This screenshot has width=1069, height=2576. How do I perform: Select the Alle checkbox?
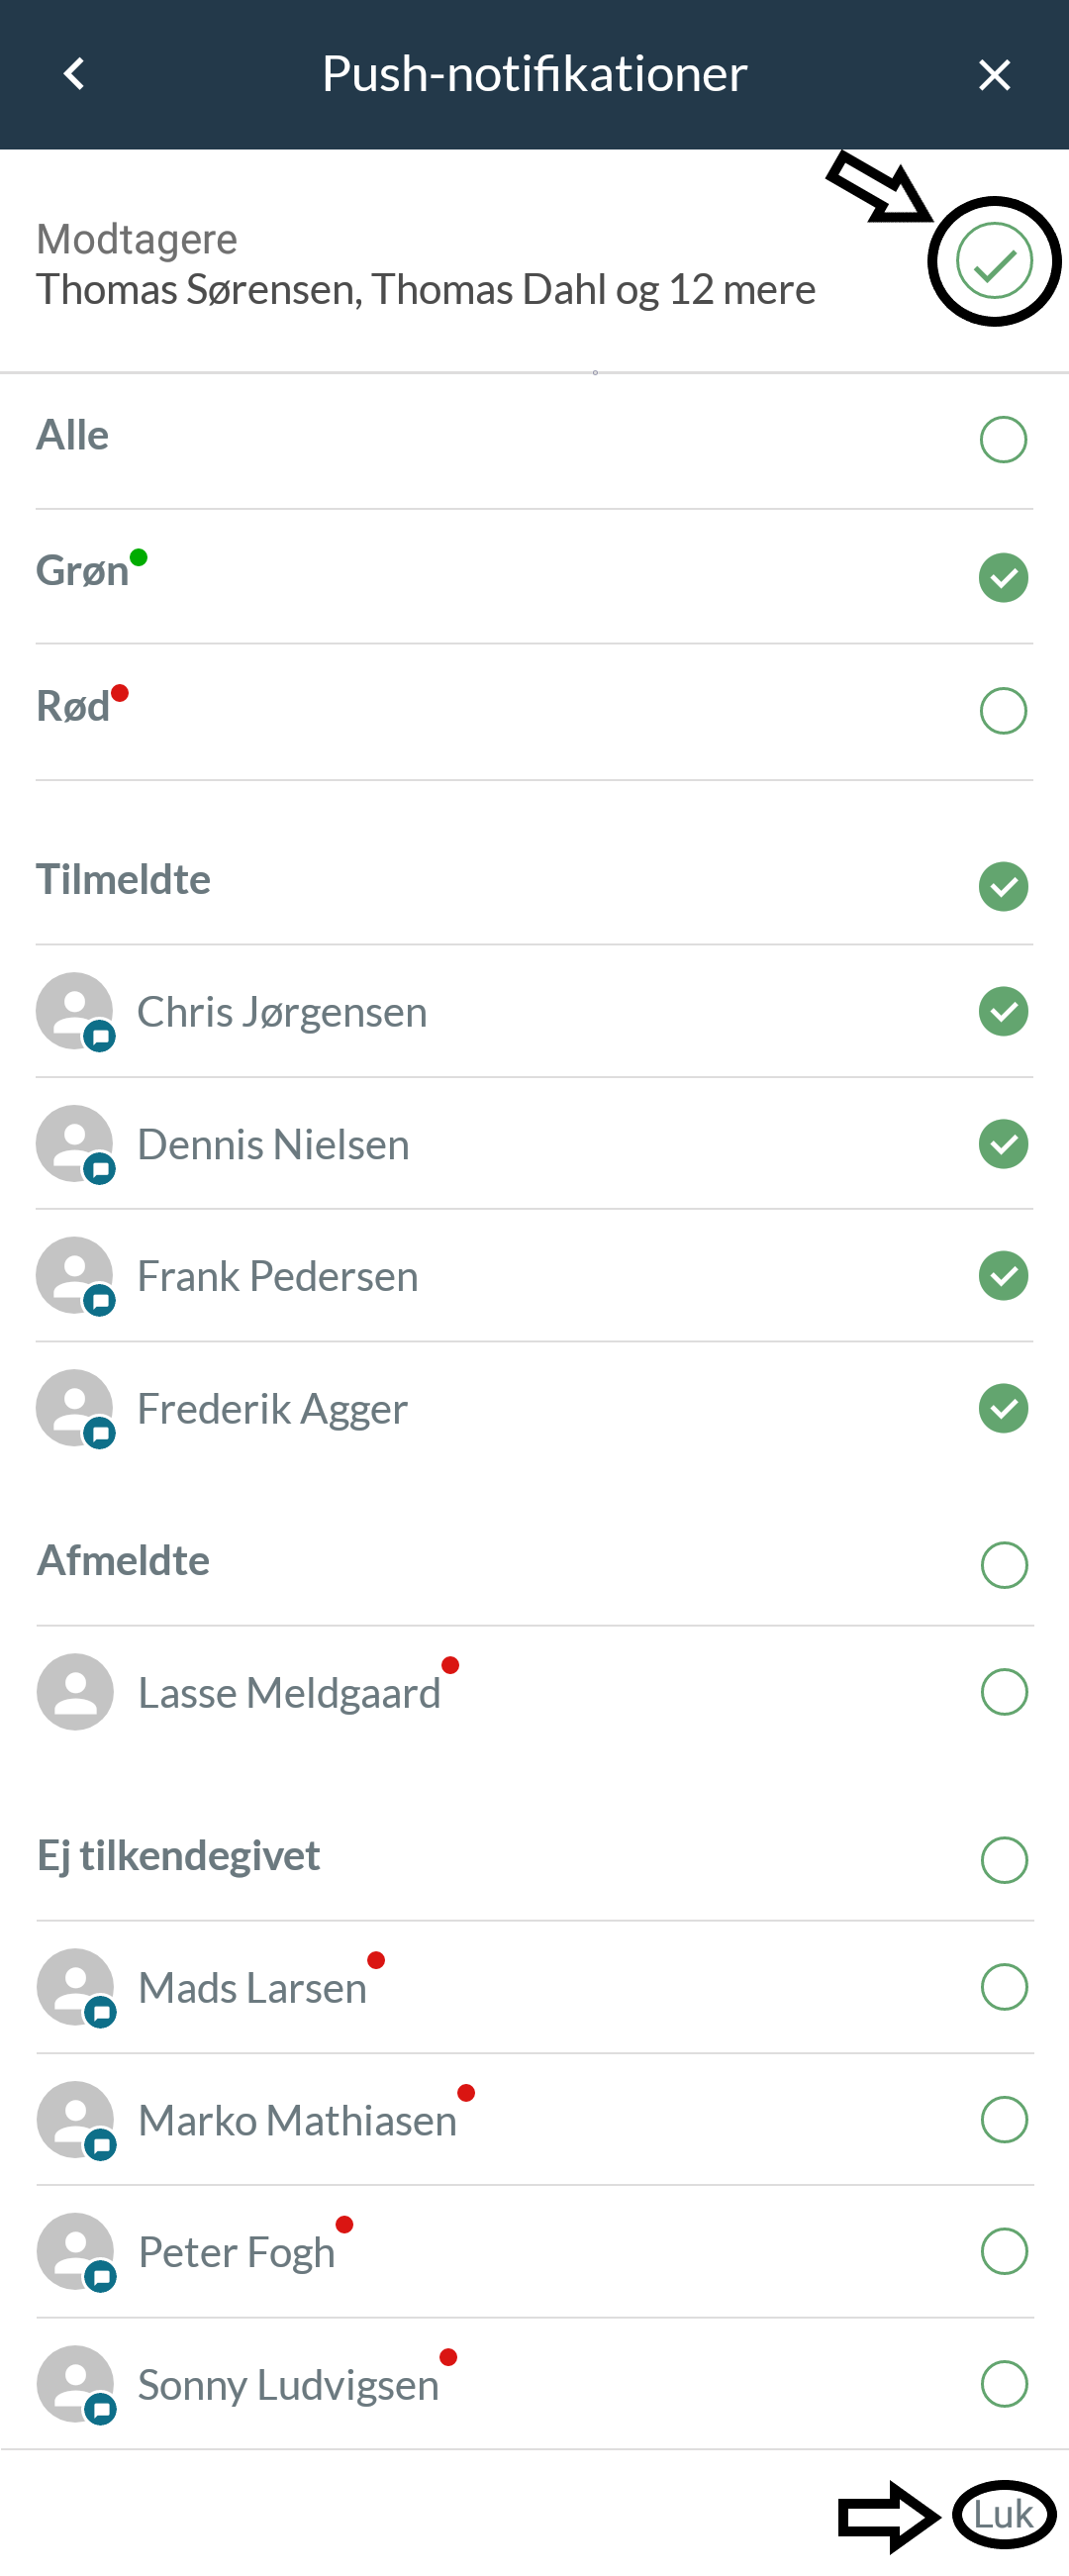coord(1003,439)
